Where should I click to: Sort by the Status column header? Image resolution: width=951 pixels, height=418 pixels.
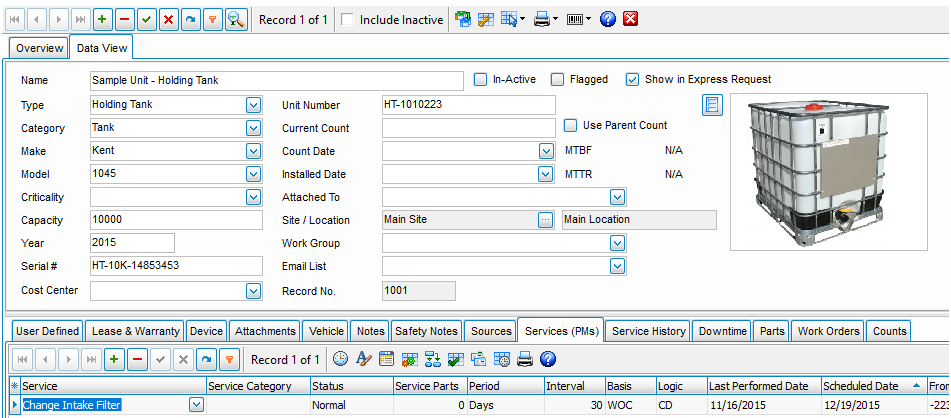[x=351, y=386]
